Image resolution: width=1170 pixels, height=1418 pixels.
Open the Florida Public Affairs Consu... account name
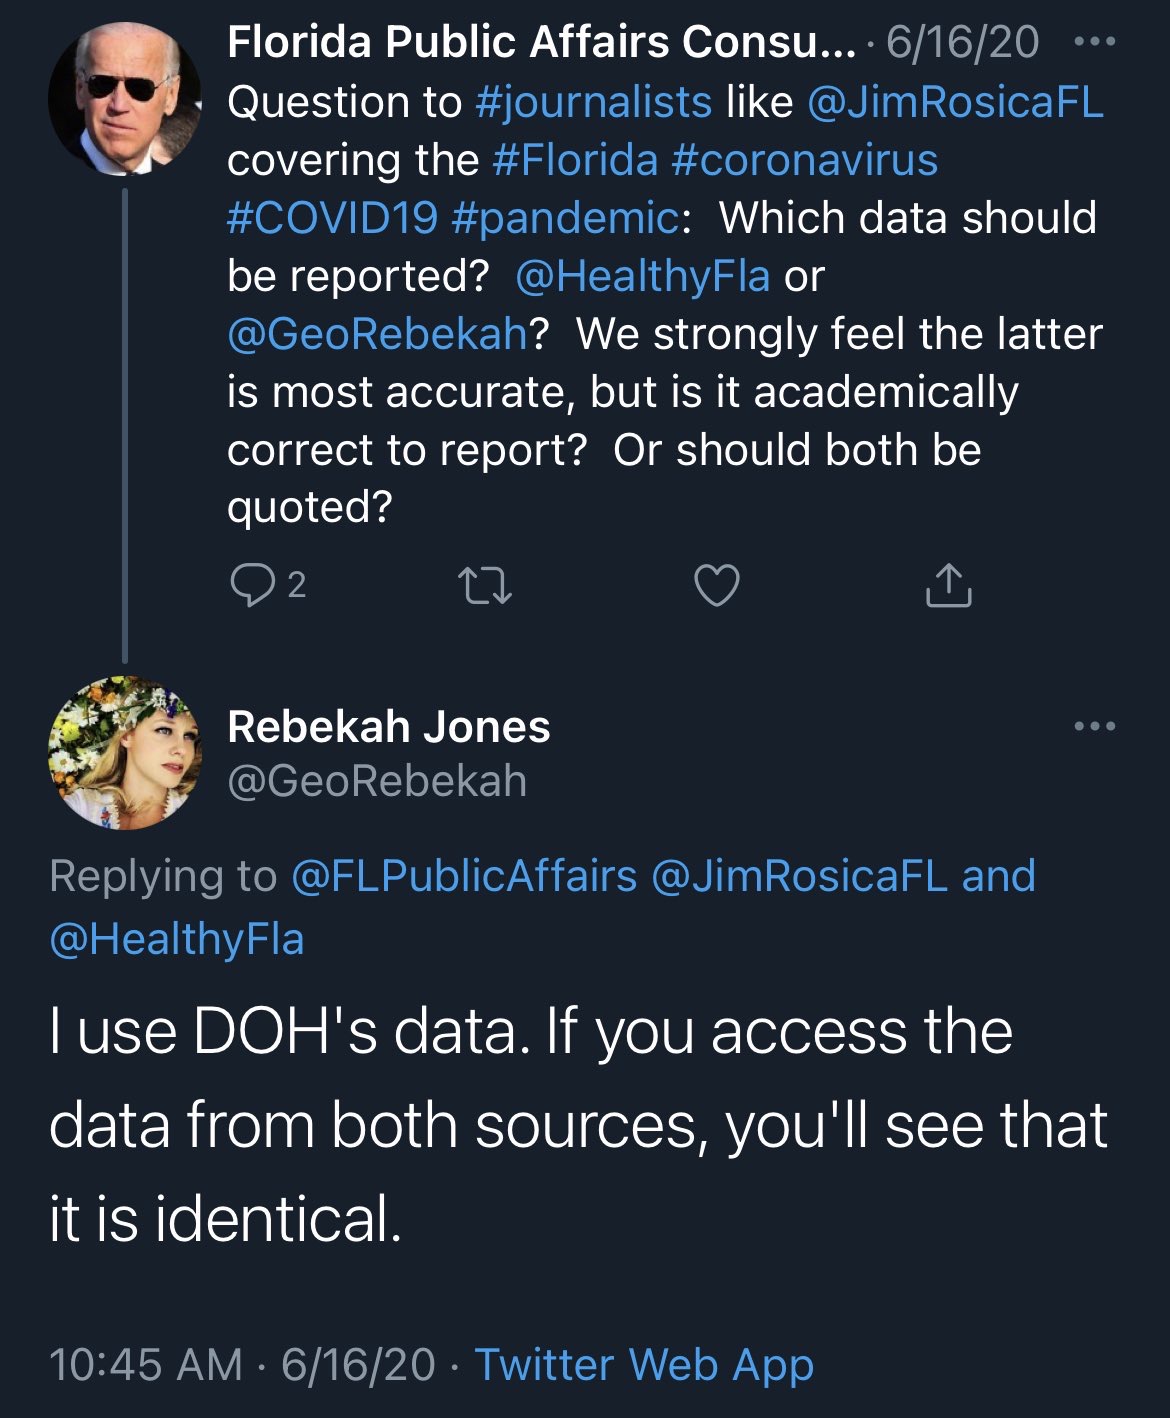541,42
